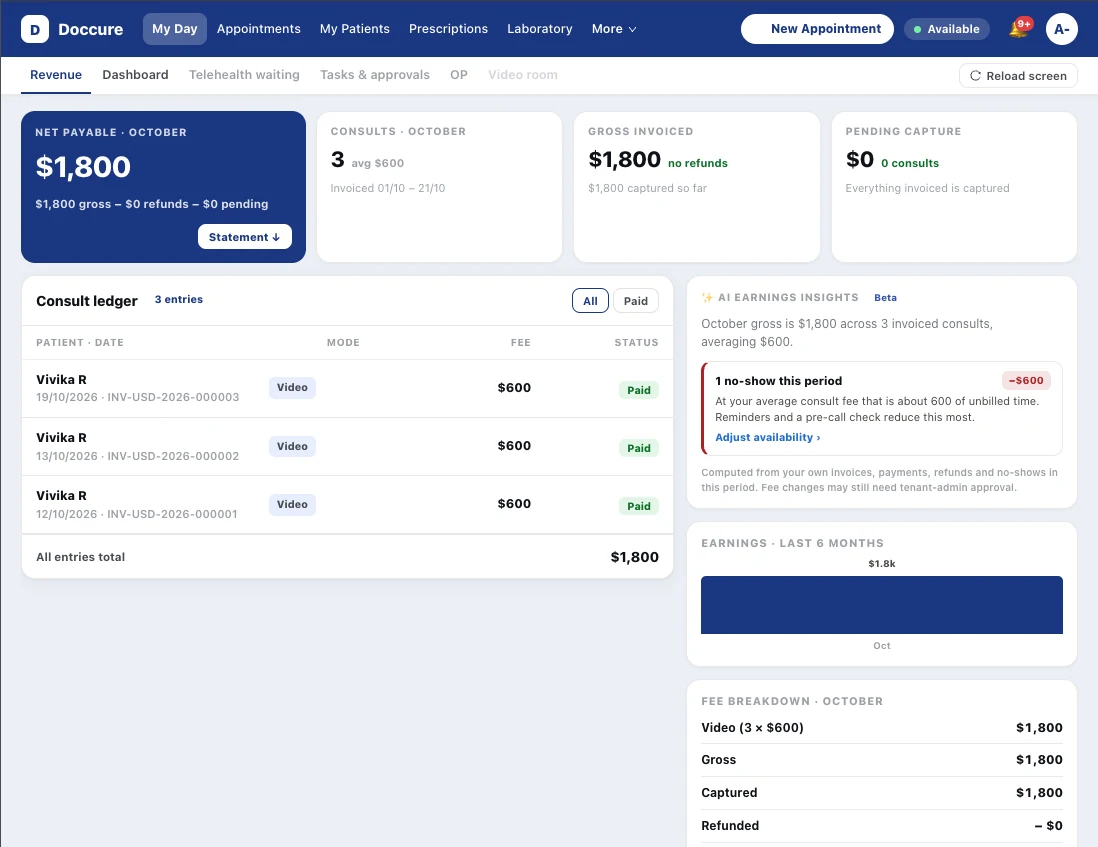The height and width of the screenshot is (847, 1098).
Task: Click the Consults October card
Action: pyautogui.click(x=439, y=187)
